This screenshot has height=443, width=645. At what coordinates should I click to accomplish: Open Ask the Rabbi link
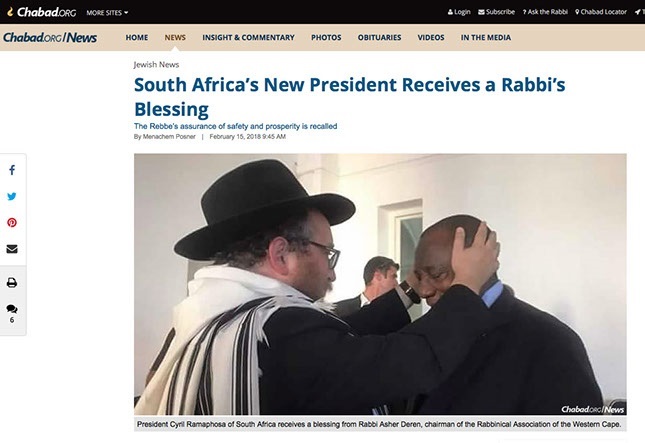tap(545, 12)
